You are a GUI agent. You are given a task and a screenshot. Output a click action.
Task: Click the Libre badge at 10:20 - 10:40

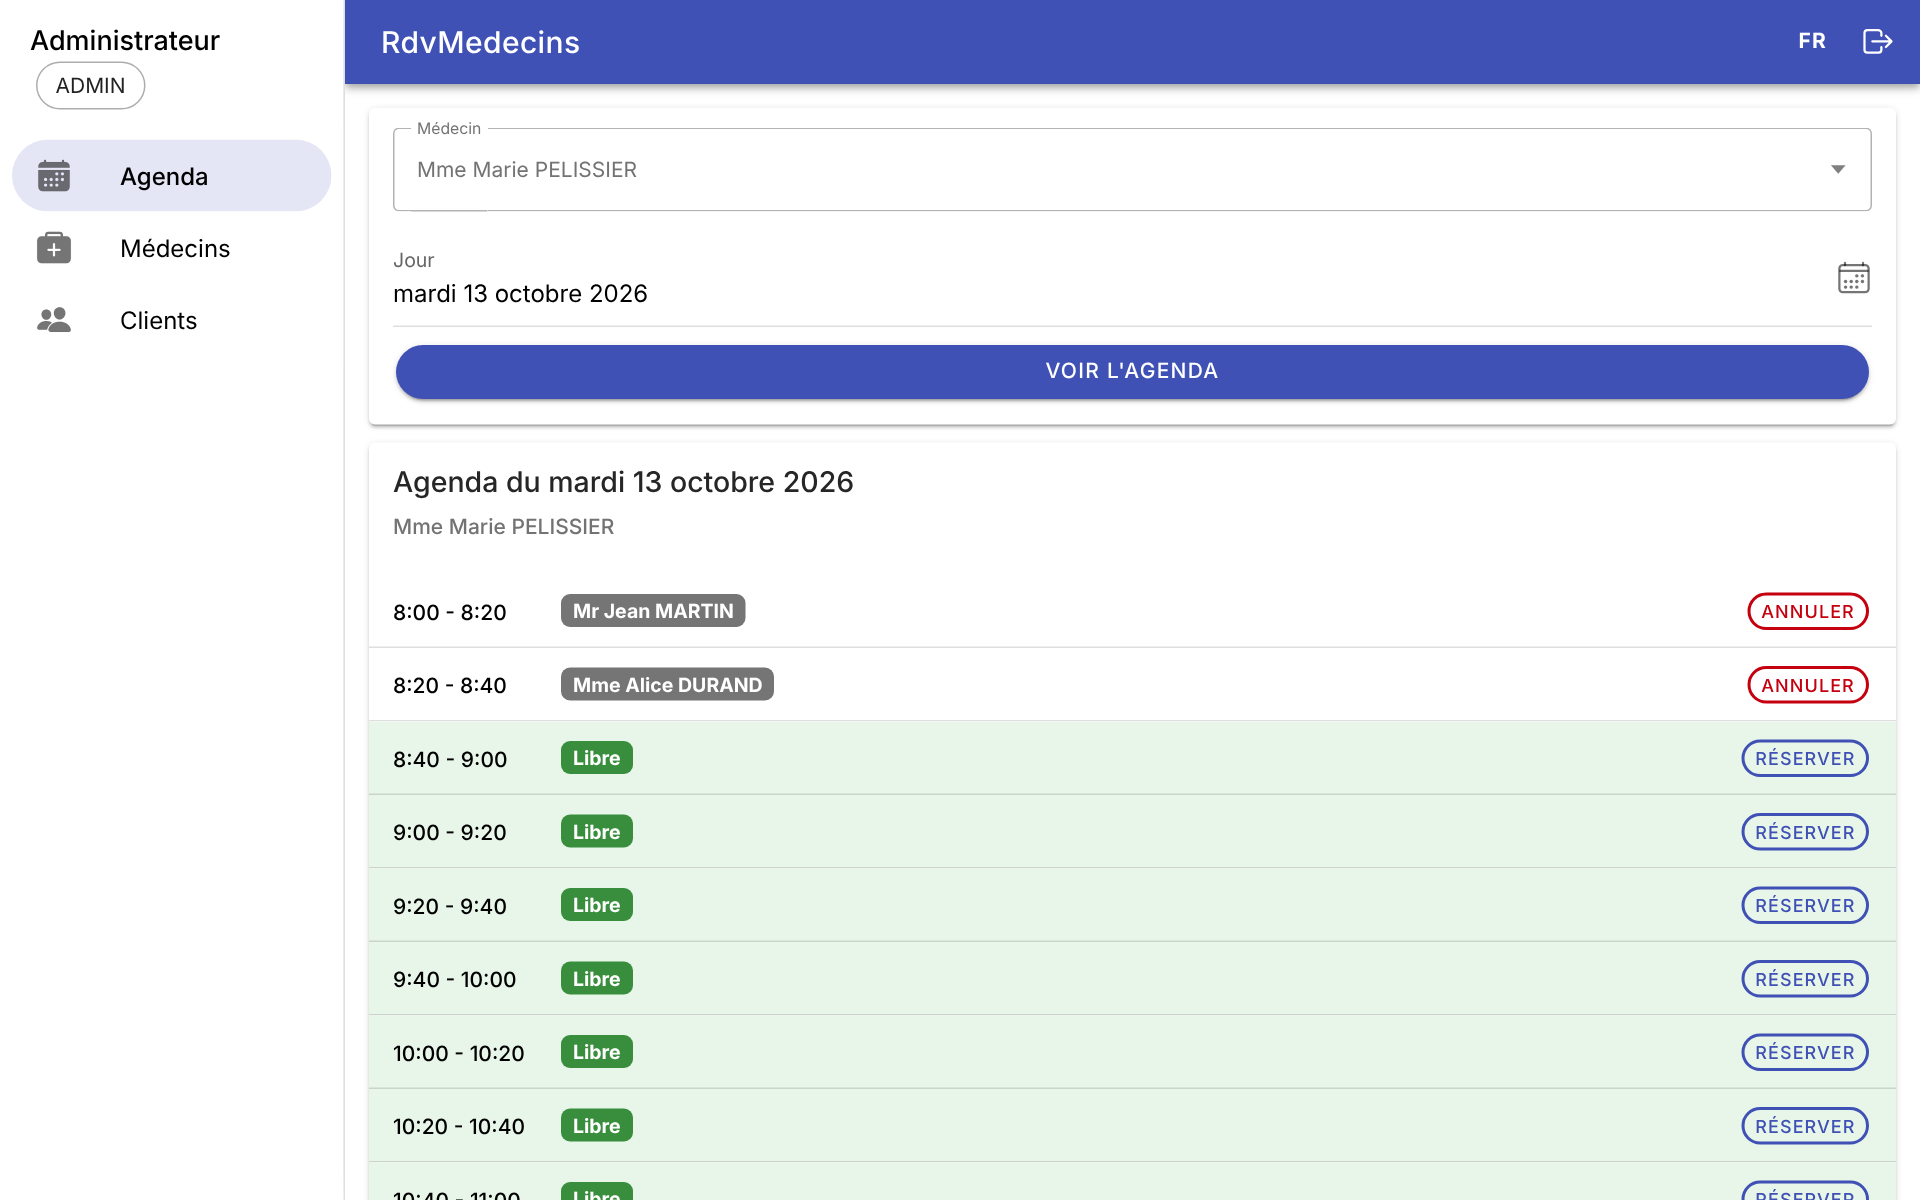[x=597, y=1126]
